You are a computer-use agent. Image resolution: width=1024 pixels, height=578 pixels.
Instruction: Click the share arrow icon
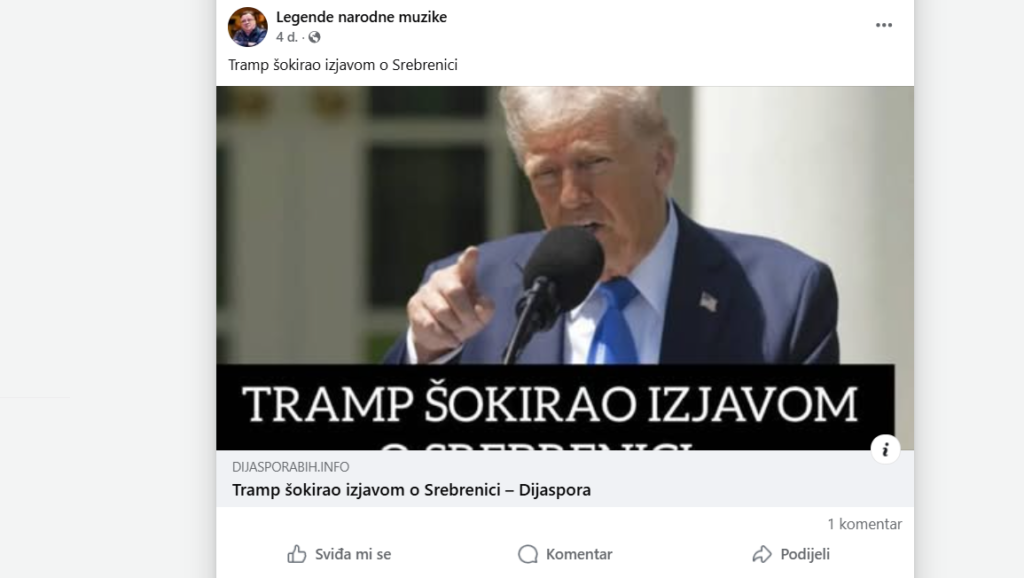761,554
